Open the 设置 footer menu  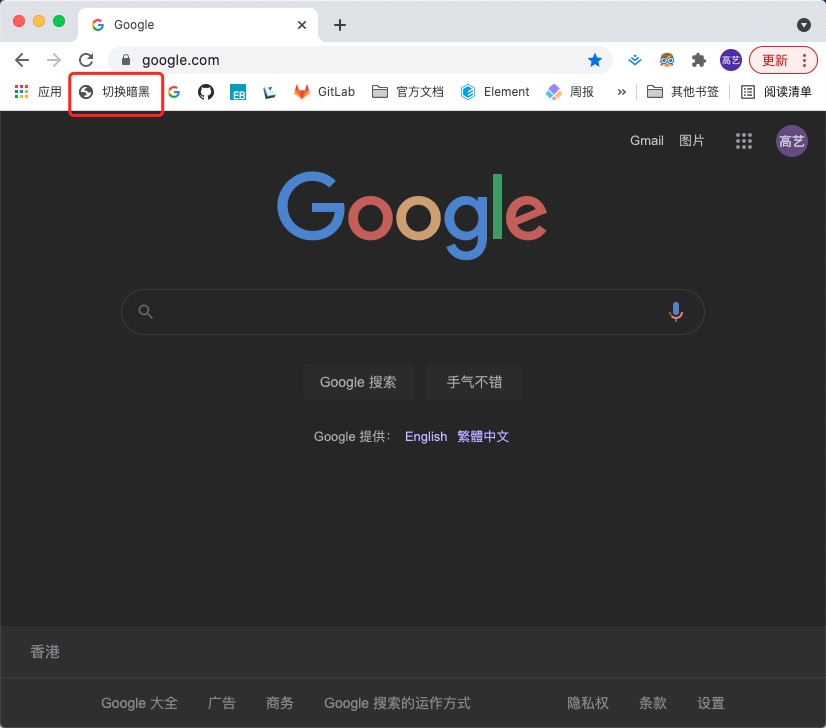(x=711, y=703)
